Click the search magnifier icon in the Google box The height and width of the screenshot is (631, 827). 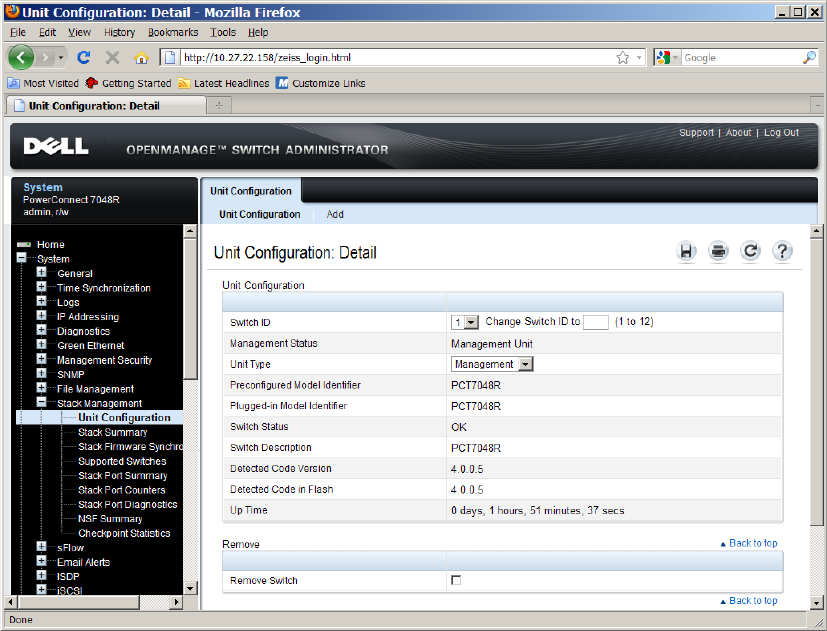(809, 58)
